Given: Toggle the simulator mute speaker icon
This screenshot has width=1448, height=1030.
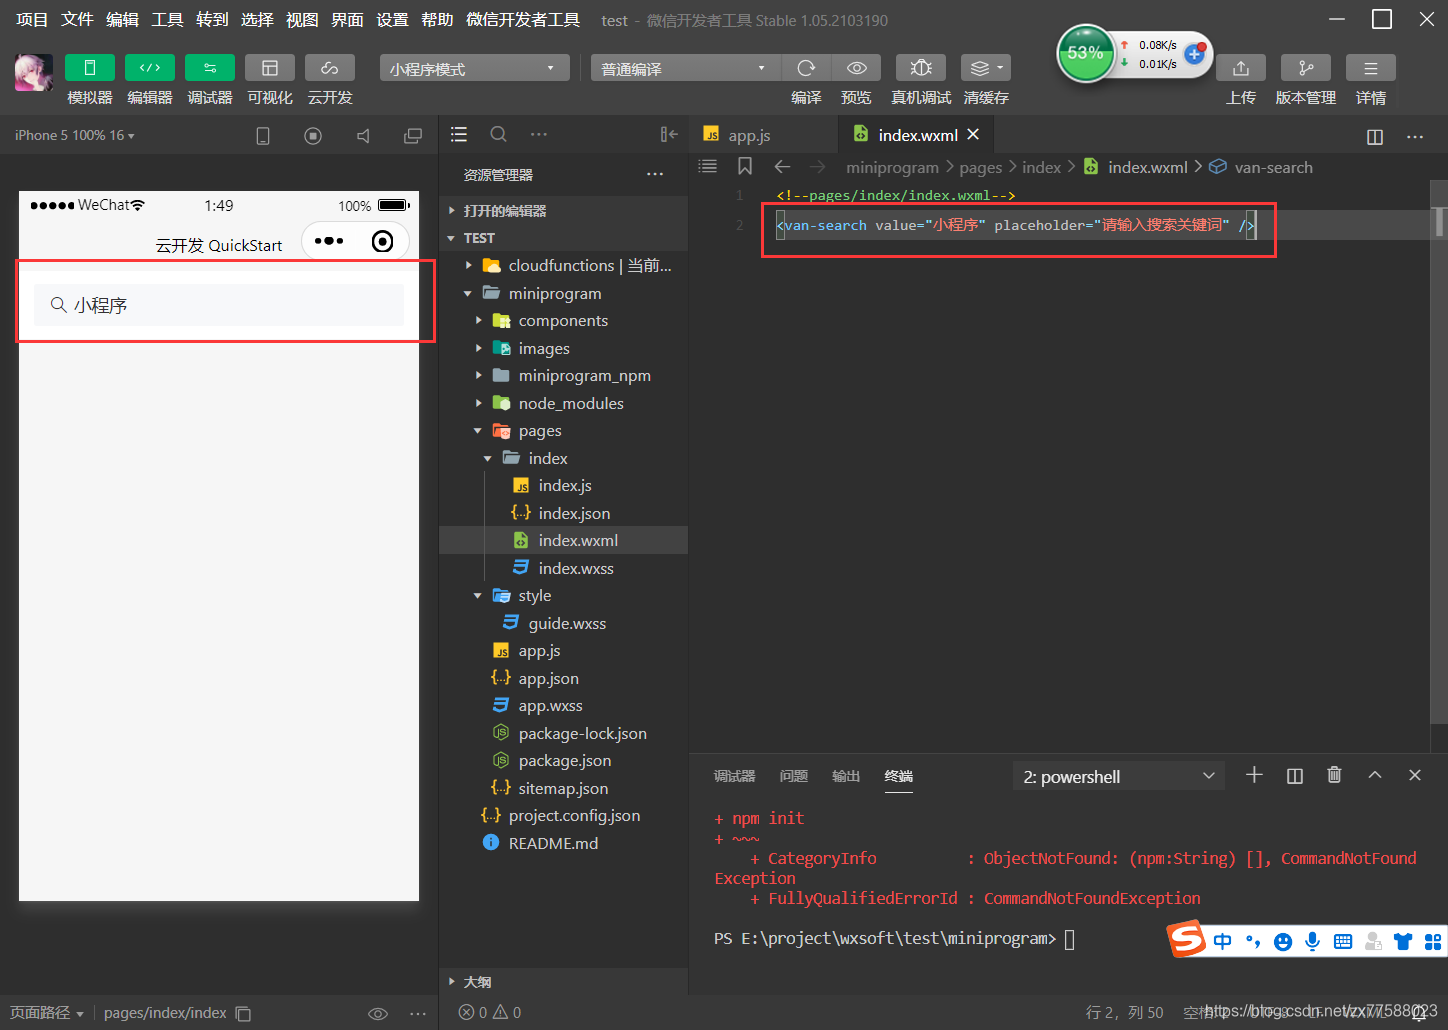Looking at the screenshot, I should pyautogui.click(x=363, y=136).
